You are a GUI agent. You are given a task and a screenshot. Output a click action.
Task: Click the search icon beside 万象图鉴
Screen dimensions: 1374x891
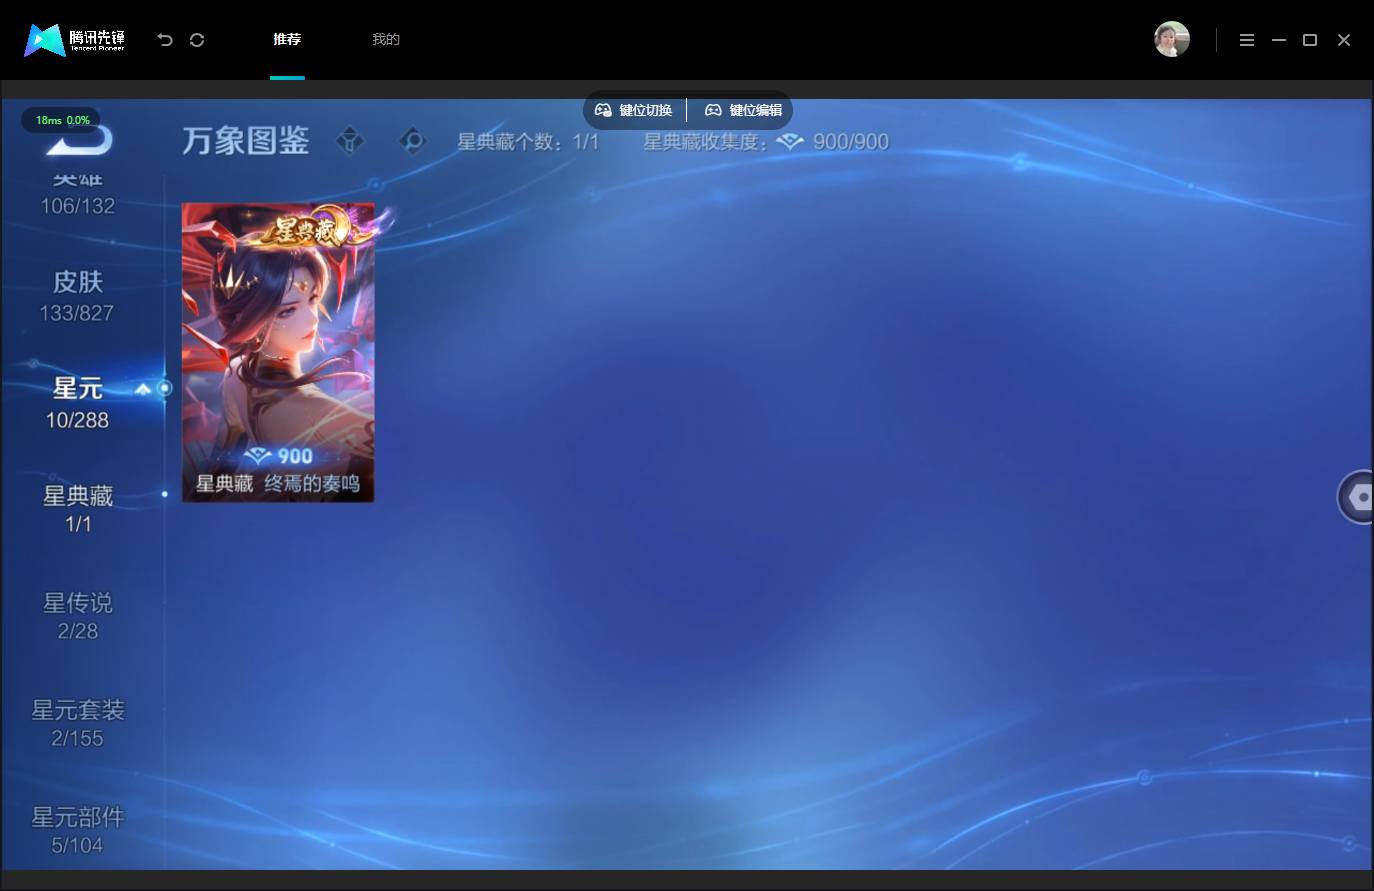(412, 141)
